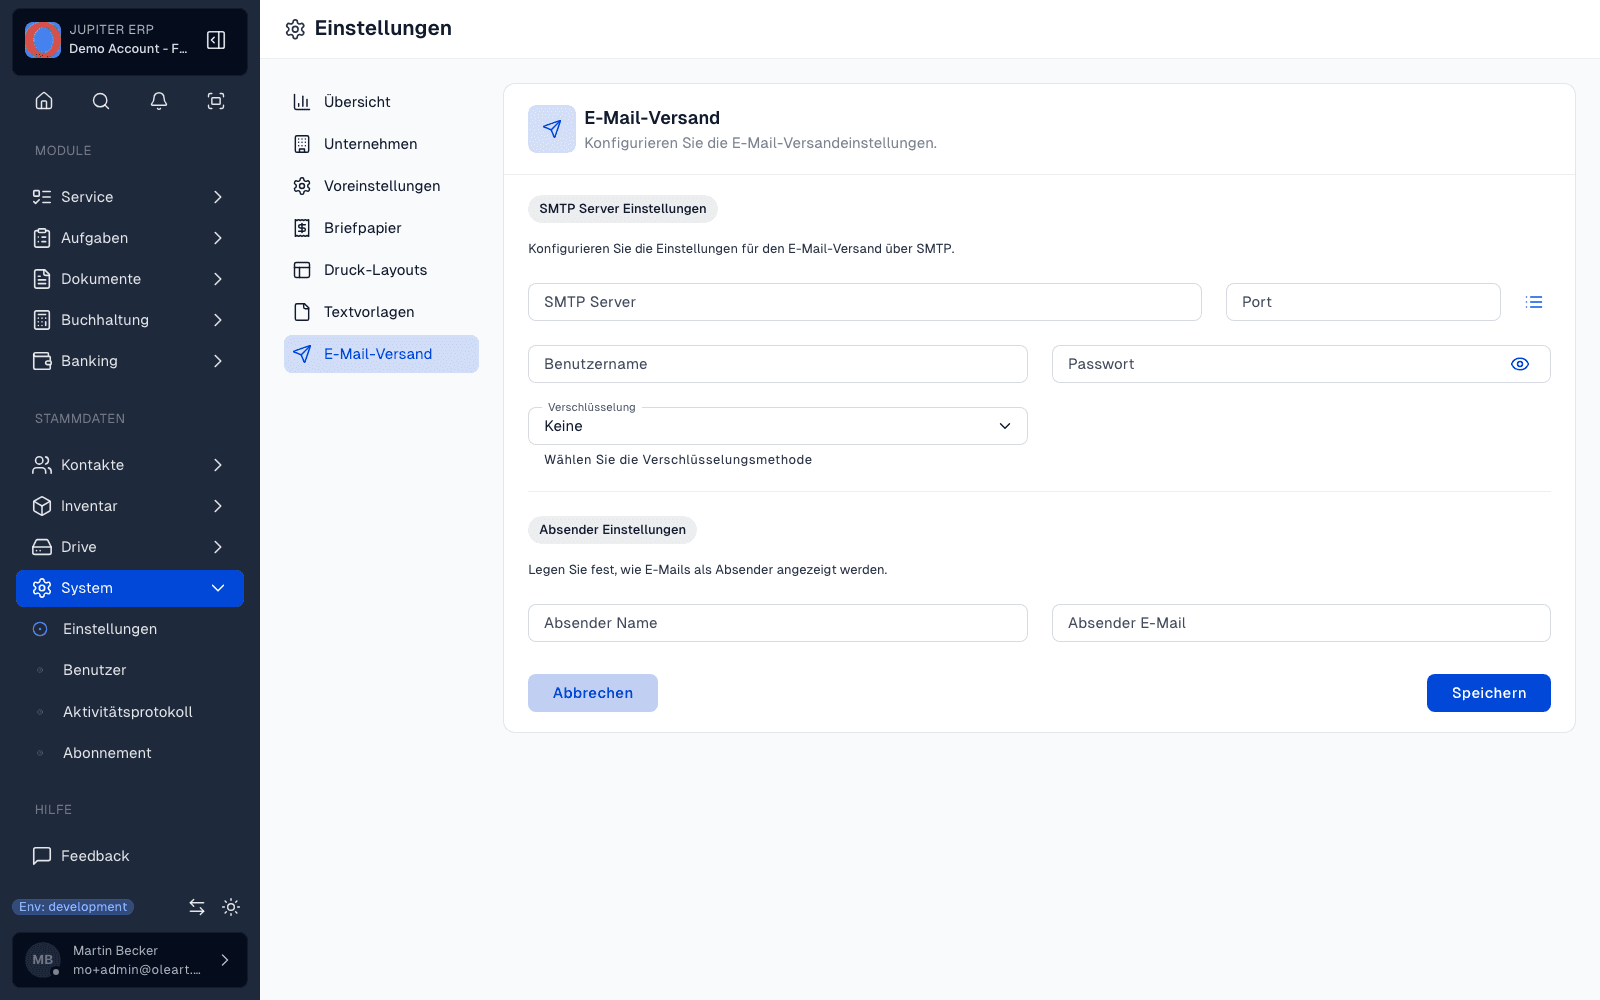Click the Demo Account name text
The image size is (1600, 1000).
coord(128,49)
